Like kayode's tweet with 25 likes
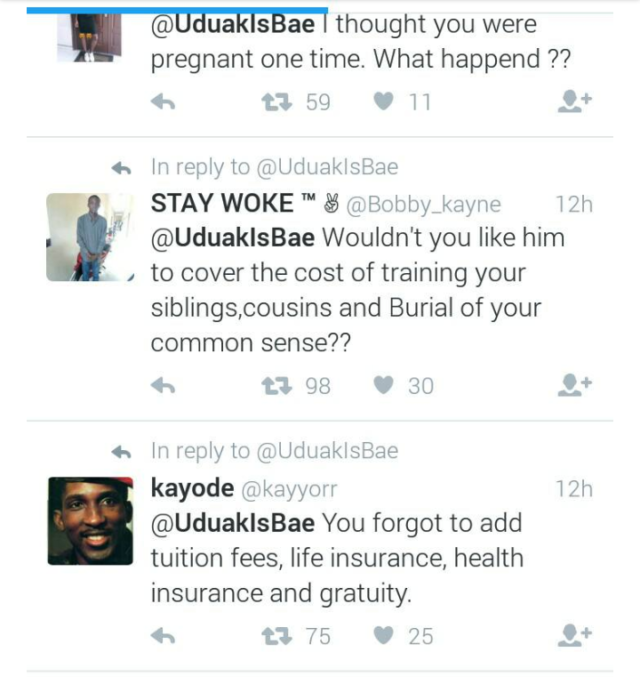The height and width of the screenshot is (684, 640). tap(383, 635)
